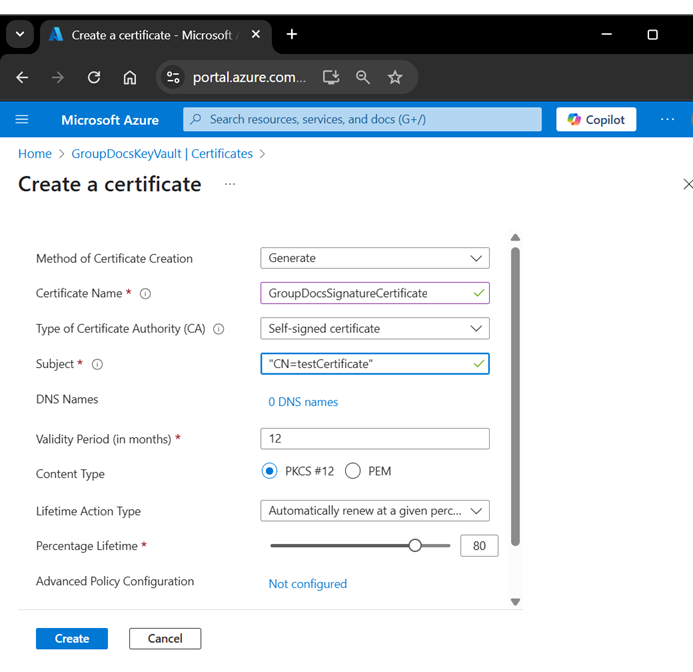The image size is (693, 672).
Task: Click the Percentage Lifetime slider handle
Action: tap(415, 546)
